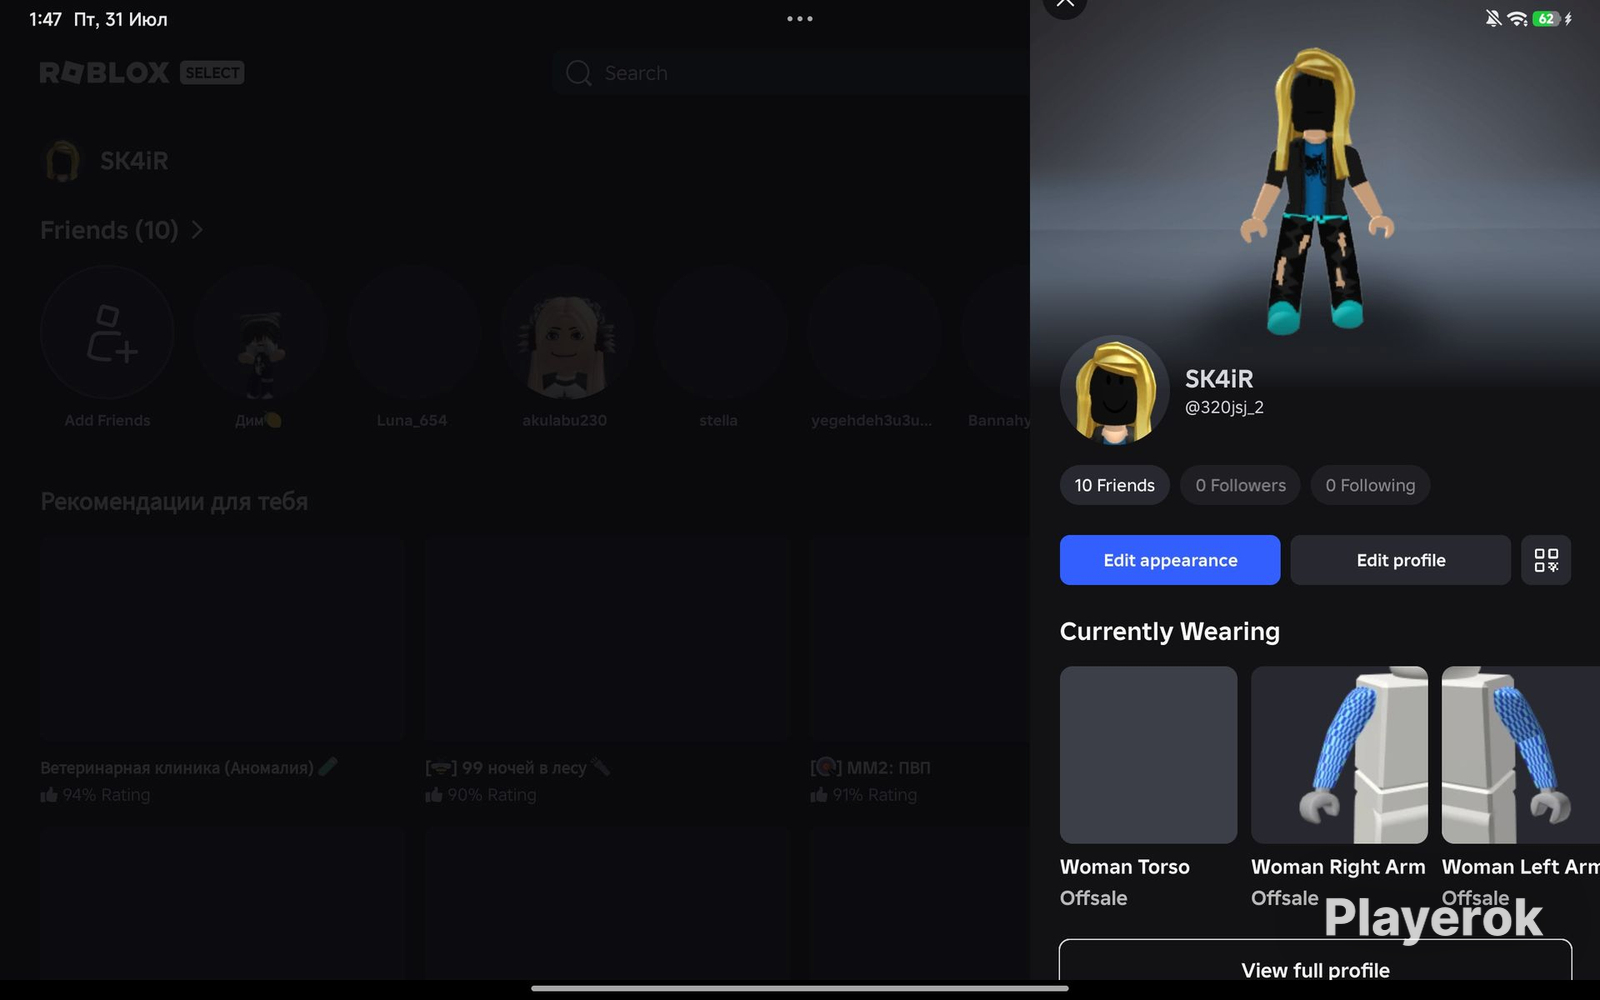The width and height of the screenshot is (1600, 1000).
Task: Open the Woman Torso item thumbnail
Action: pyautogui.click(x=1148, y=755)
